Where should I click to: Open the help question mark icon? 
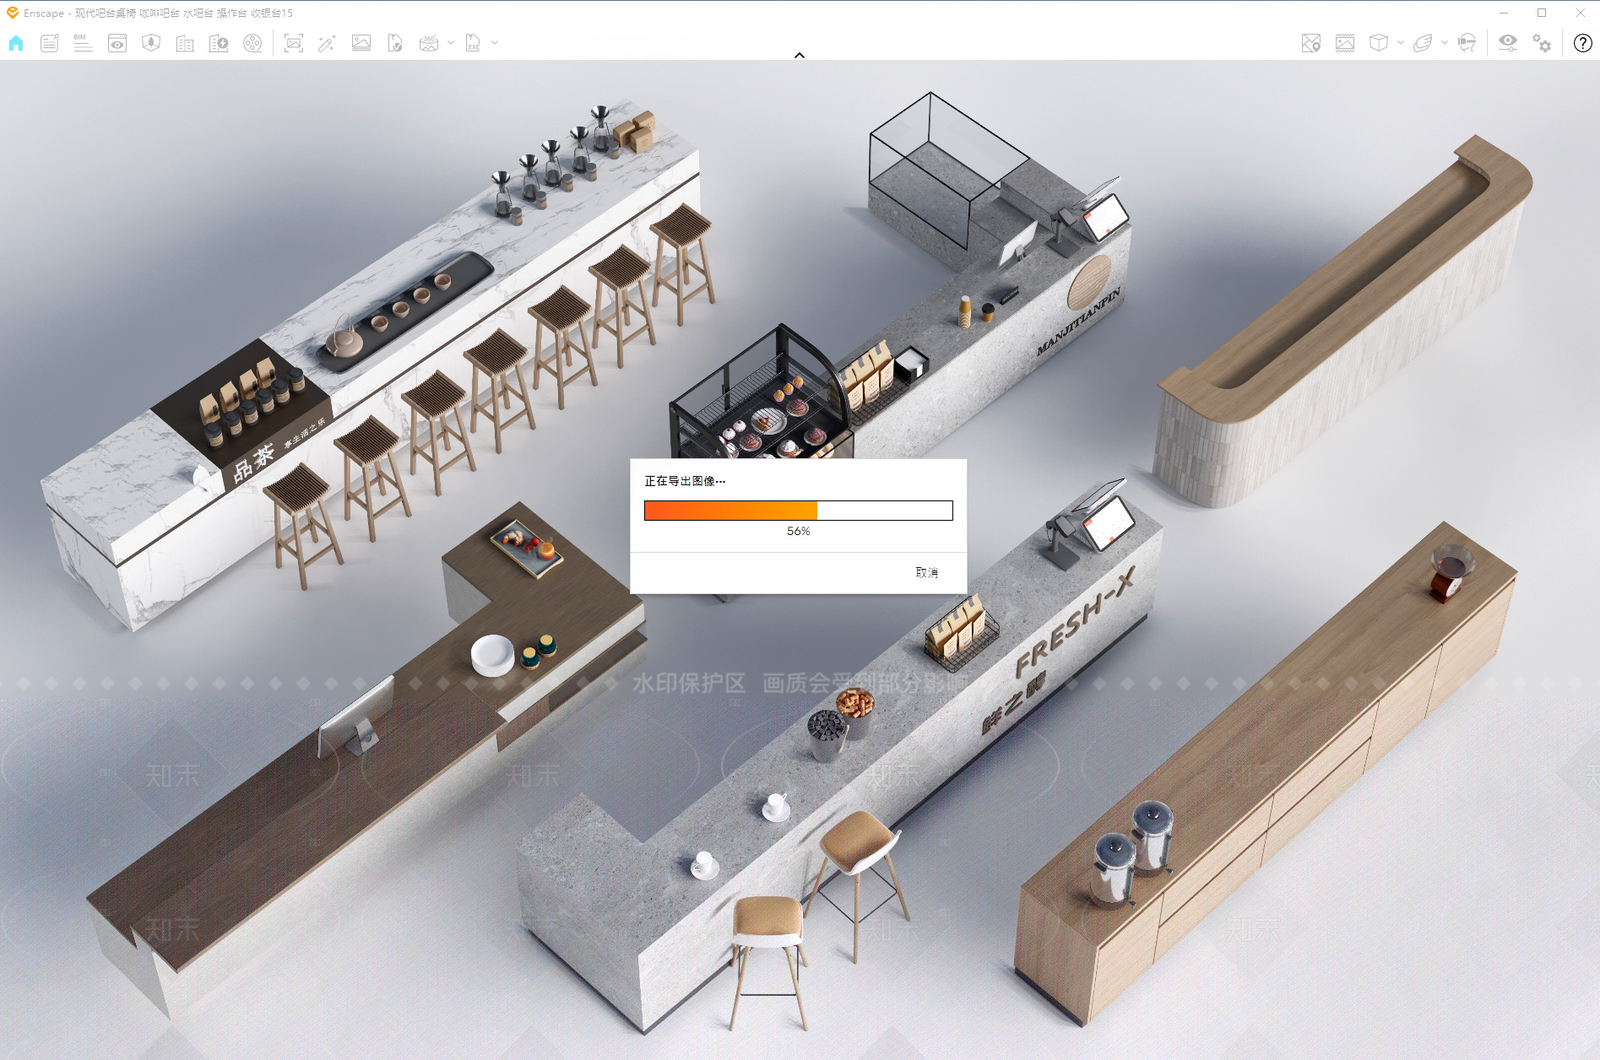(x=1583, y=43)
